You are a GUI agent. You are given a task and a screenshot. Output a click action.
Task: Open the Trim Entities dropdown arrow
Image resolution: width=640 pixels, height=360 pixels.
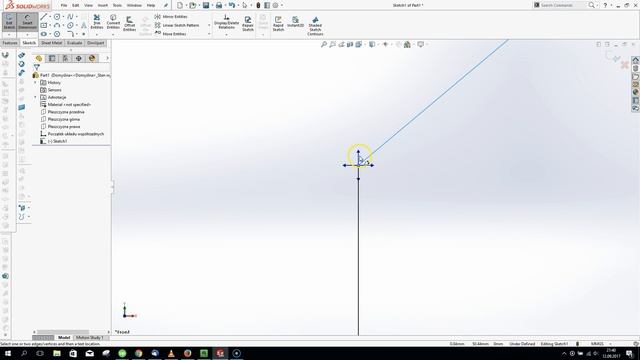tap(97, 34)
